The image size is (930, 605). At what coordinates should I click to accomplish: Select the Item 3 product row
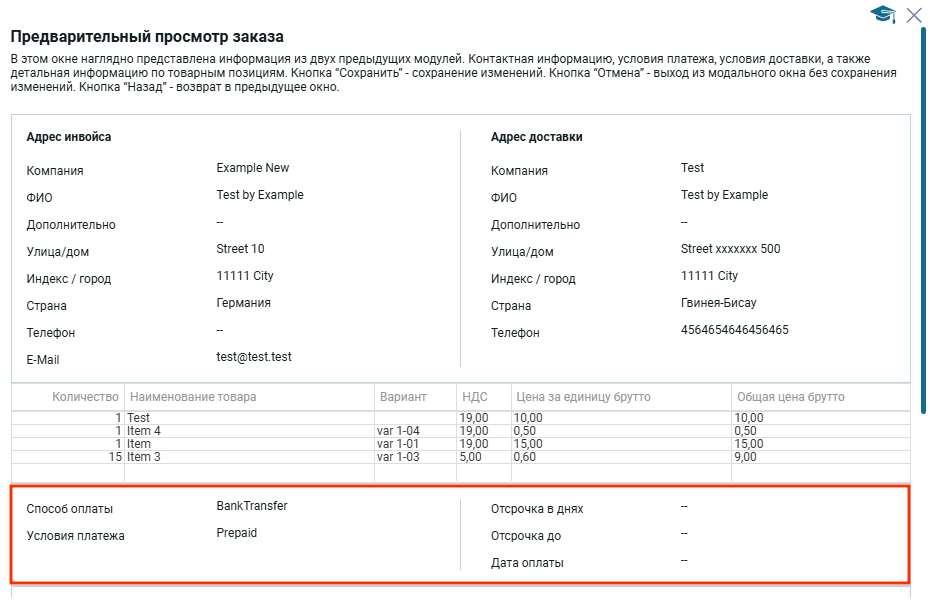click(144, 457)
